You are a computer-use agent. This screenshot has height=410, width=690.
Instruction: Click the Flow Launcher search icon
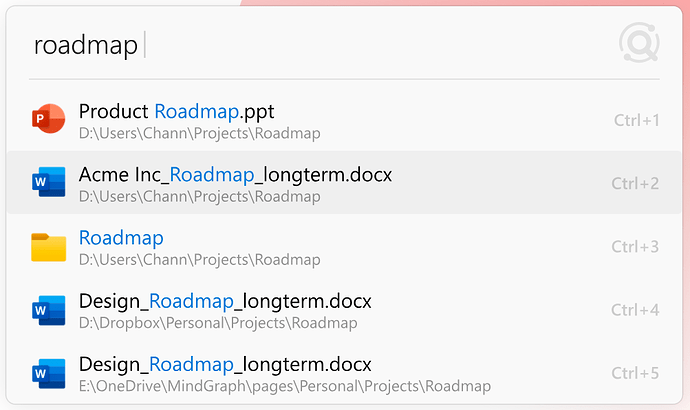[x=638, y=44]
